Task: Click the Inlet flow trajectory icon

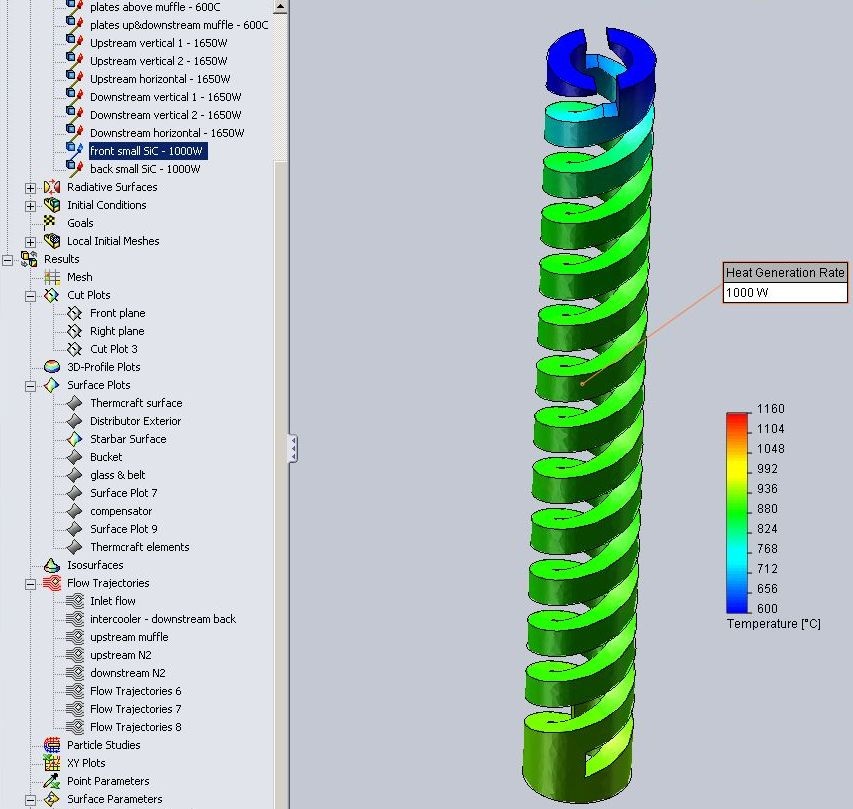Action: tap(75, 601)
